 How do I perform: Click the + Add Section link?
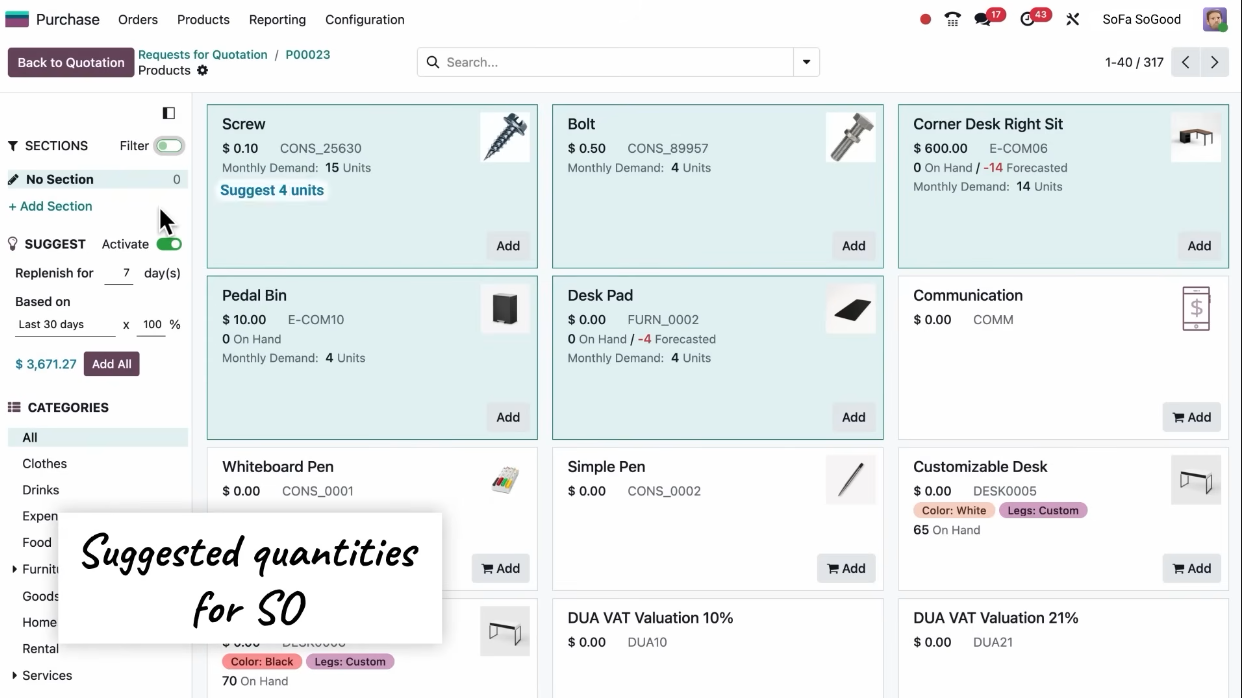coord(50,206)
